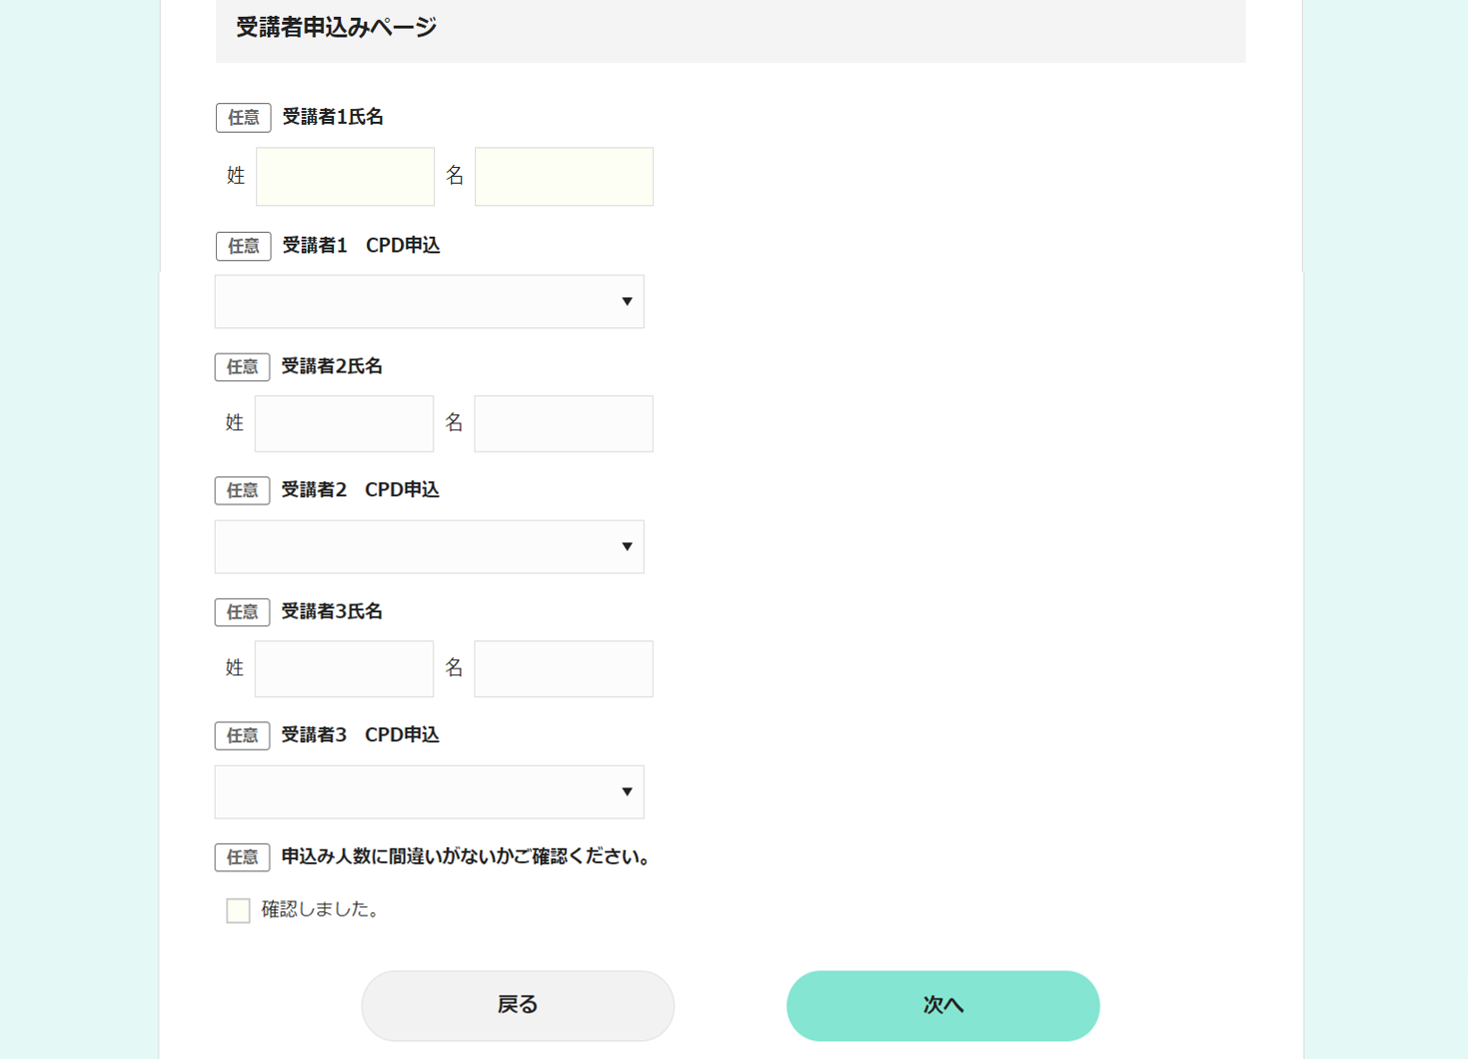
Task: Expand the first CPD selection arrow
Action: pyautogui.click(x=627, y=301)
